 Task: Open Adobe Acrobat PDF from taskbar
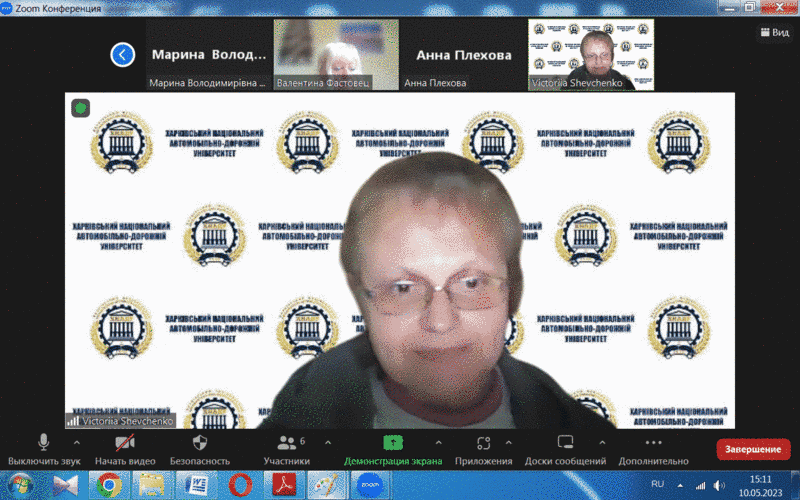tap(284, 485)
